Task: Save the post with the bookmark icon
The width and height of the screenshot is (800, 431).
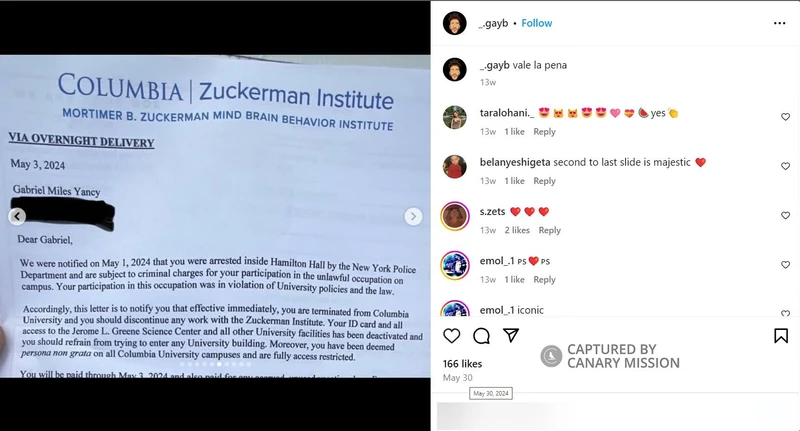Action: [x=781, y=336]
